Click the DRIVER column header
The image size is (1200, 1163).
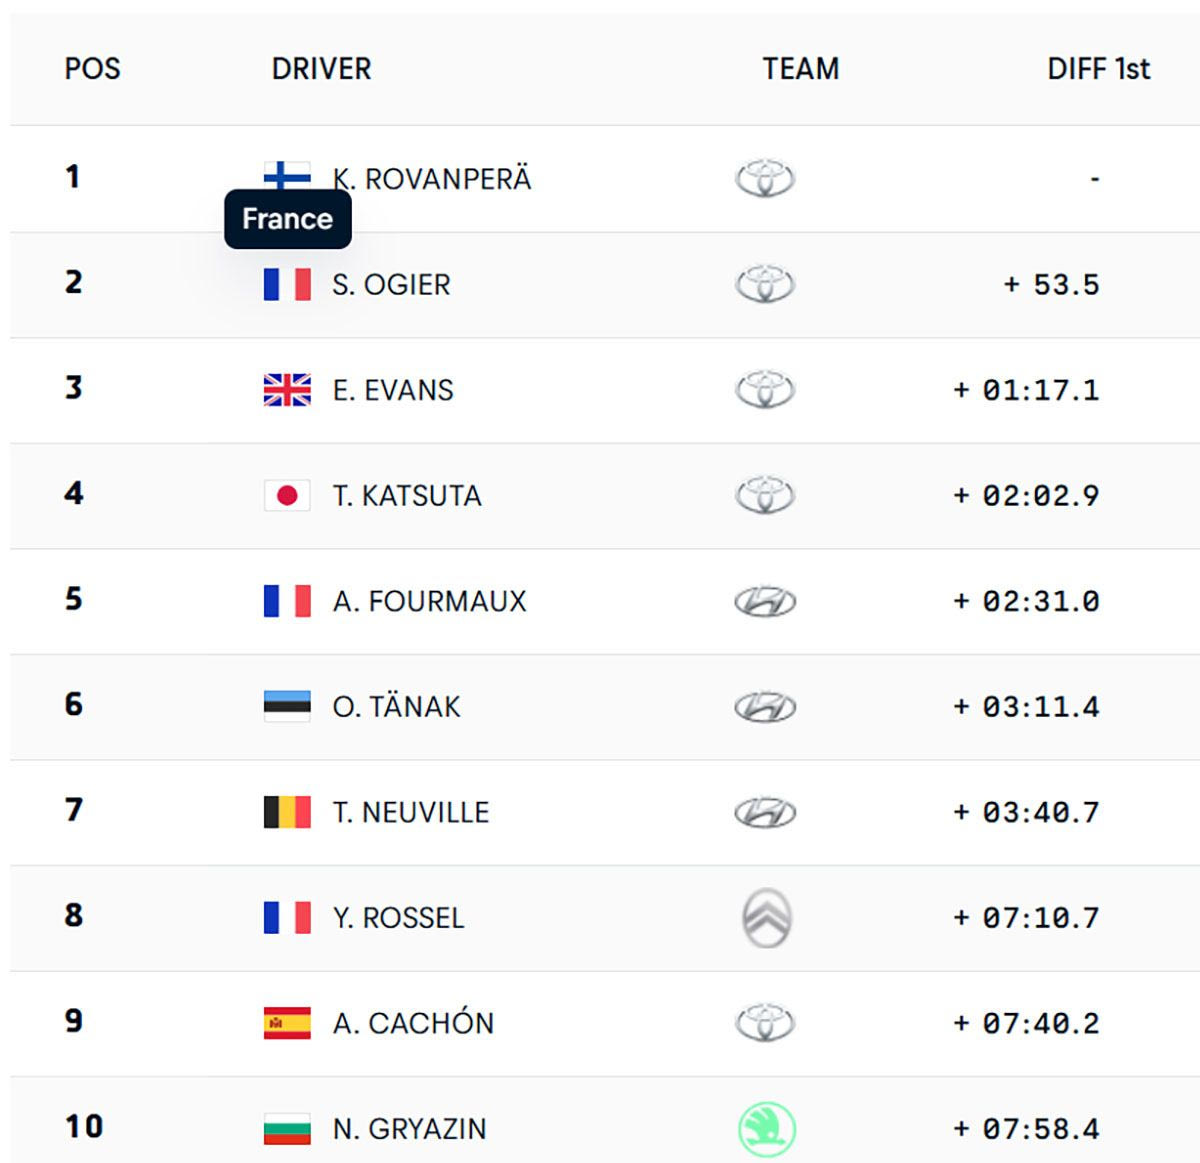(321, 69)
